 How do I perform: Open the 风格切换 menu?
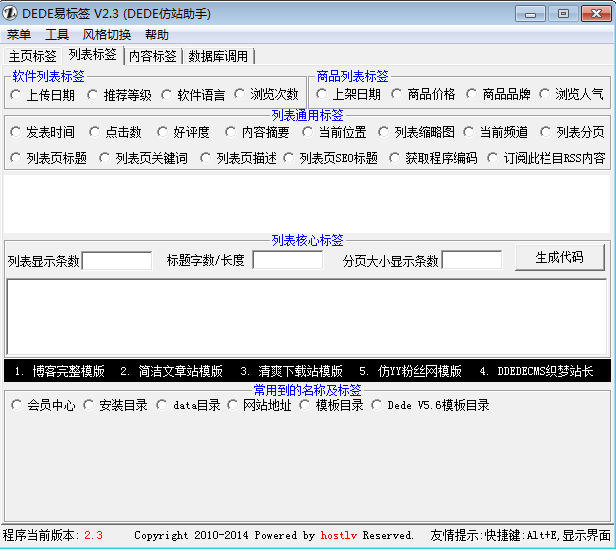107,35
